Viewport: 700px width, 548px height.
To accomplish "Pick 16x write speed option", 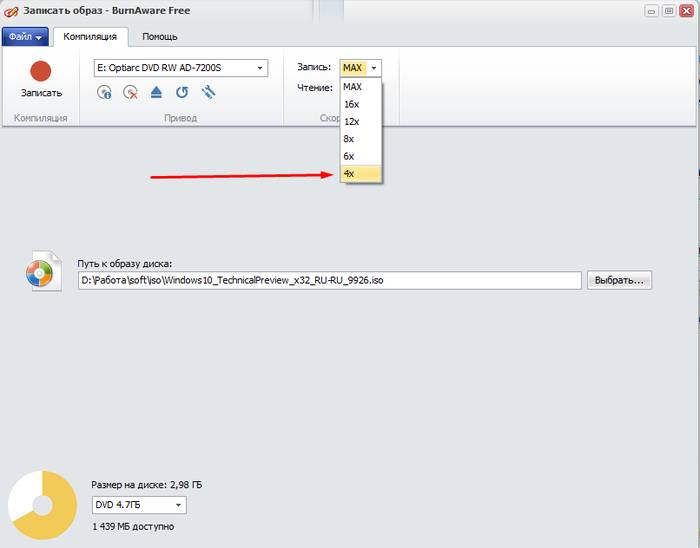I will [x=360, y=104].
